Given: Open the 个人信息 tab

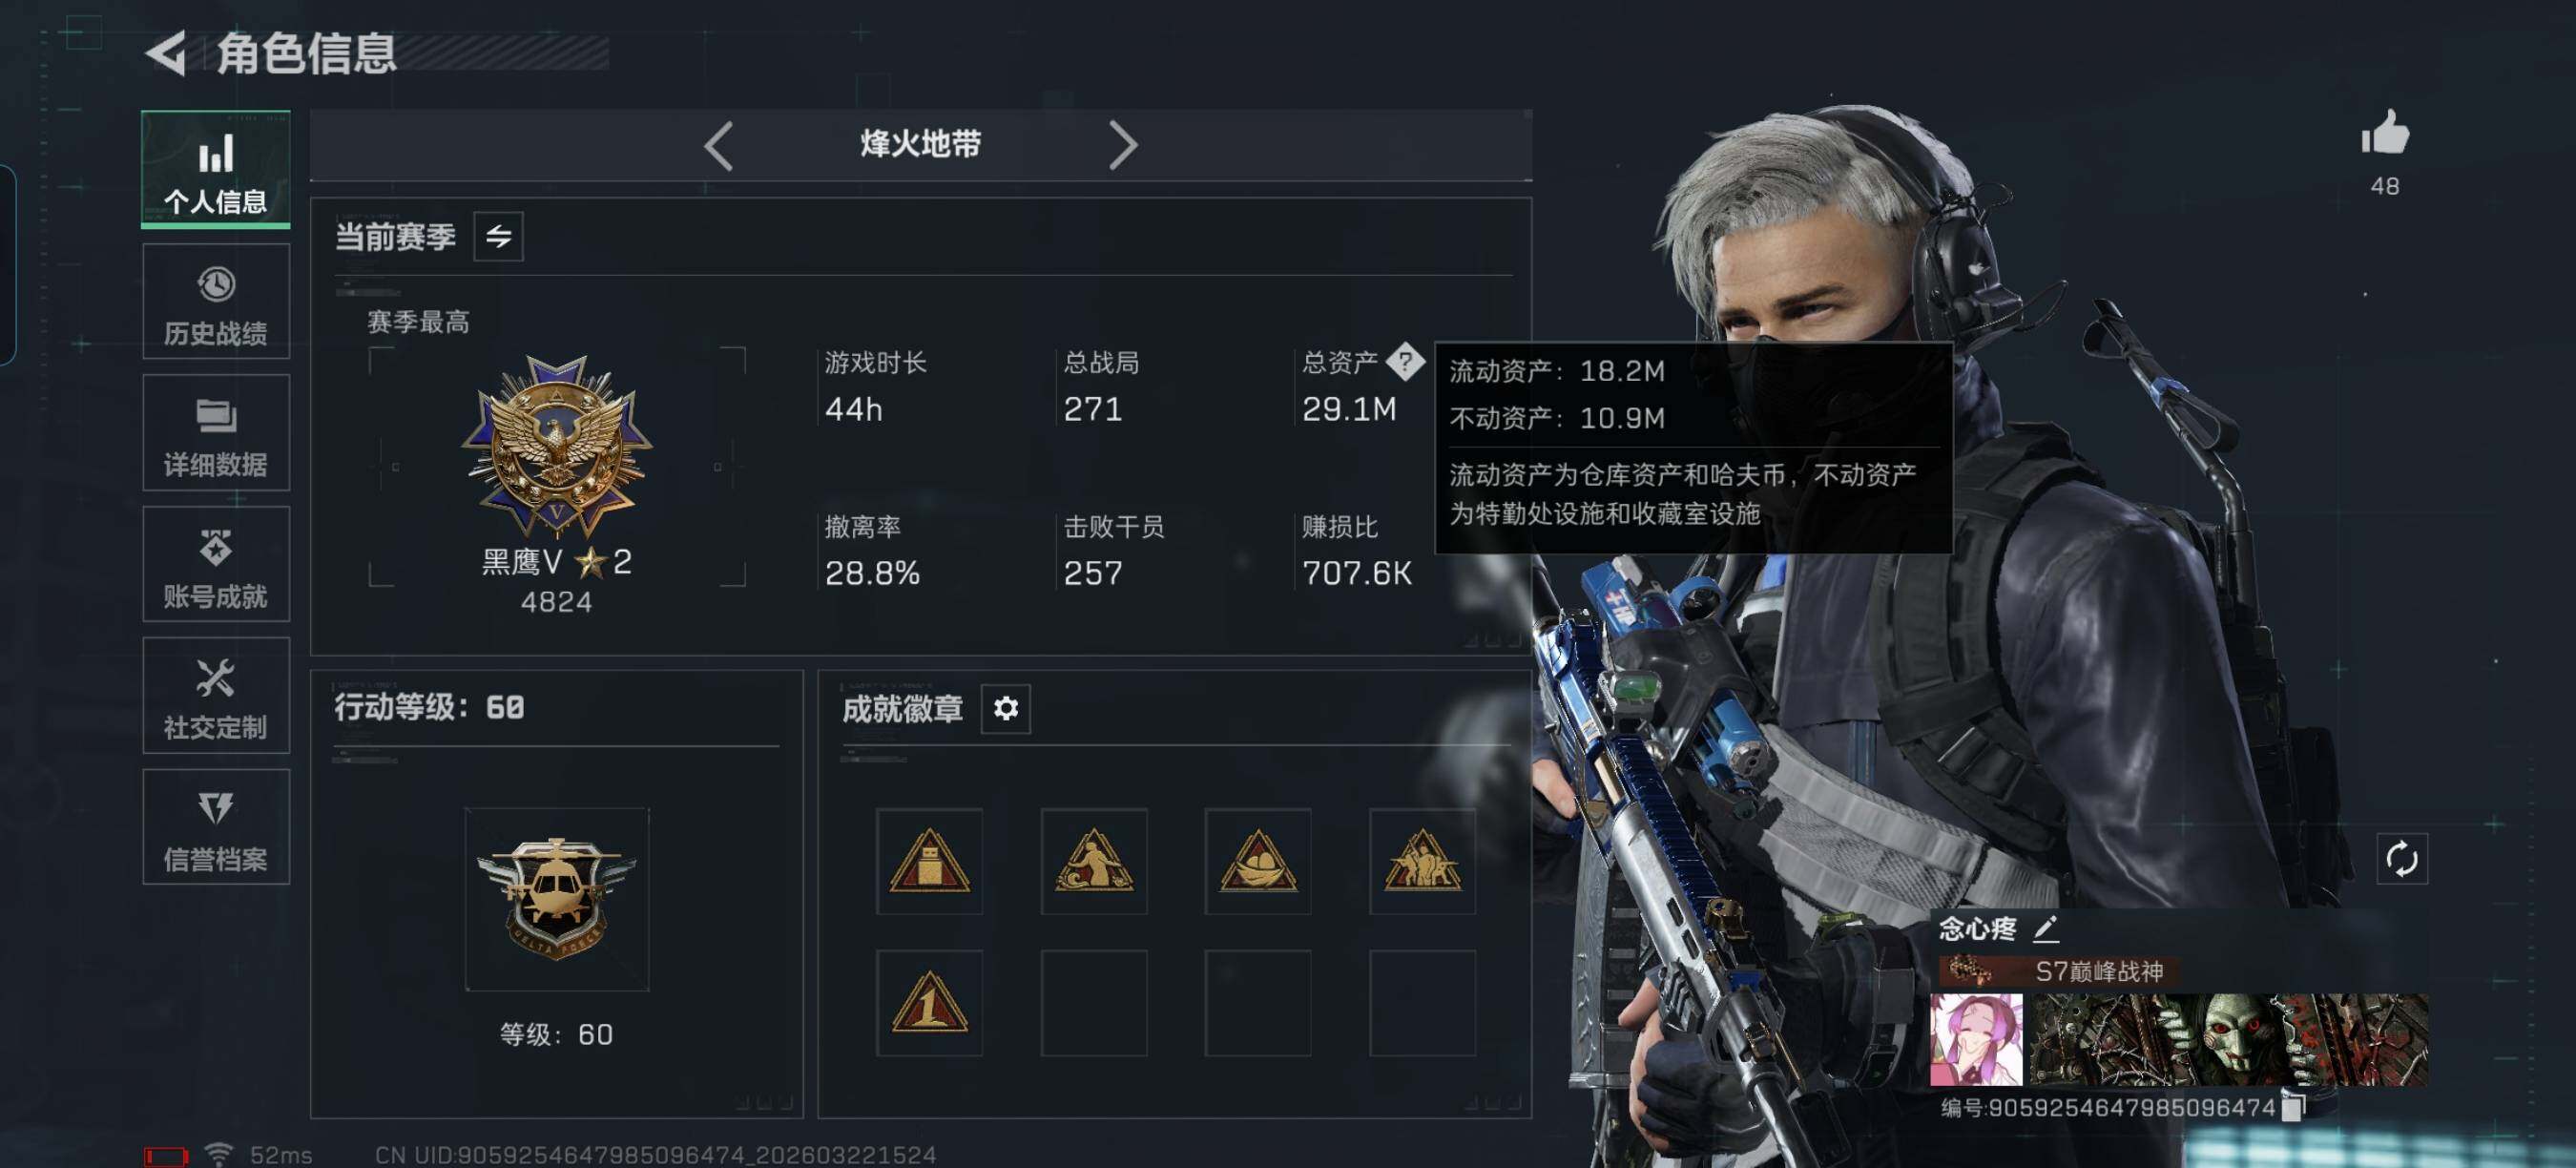Looking at the screenshot, I should point(216,169).
